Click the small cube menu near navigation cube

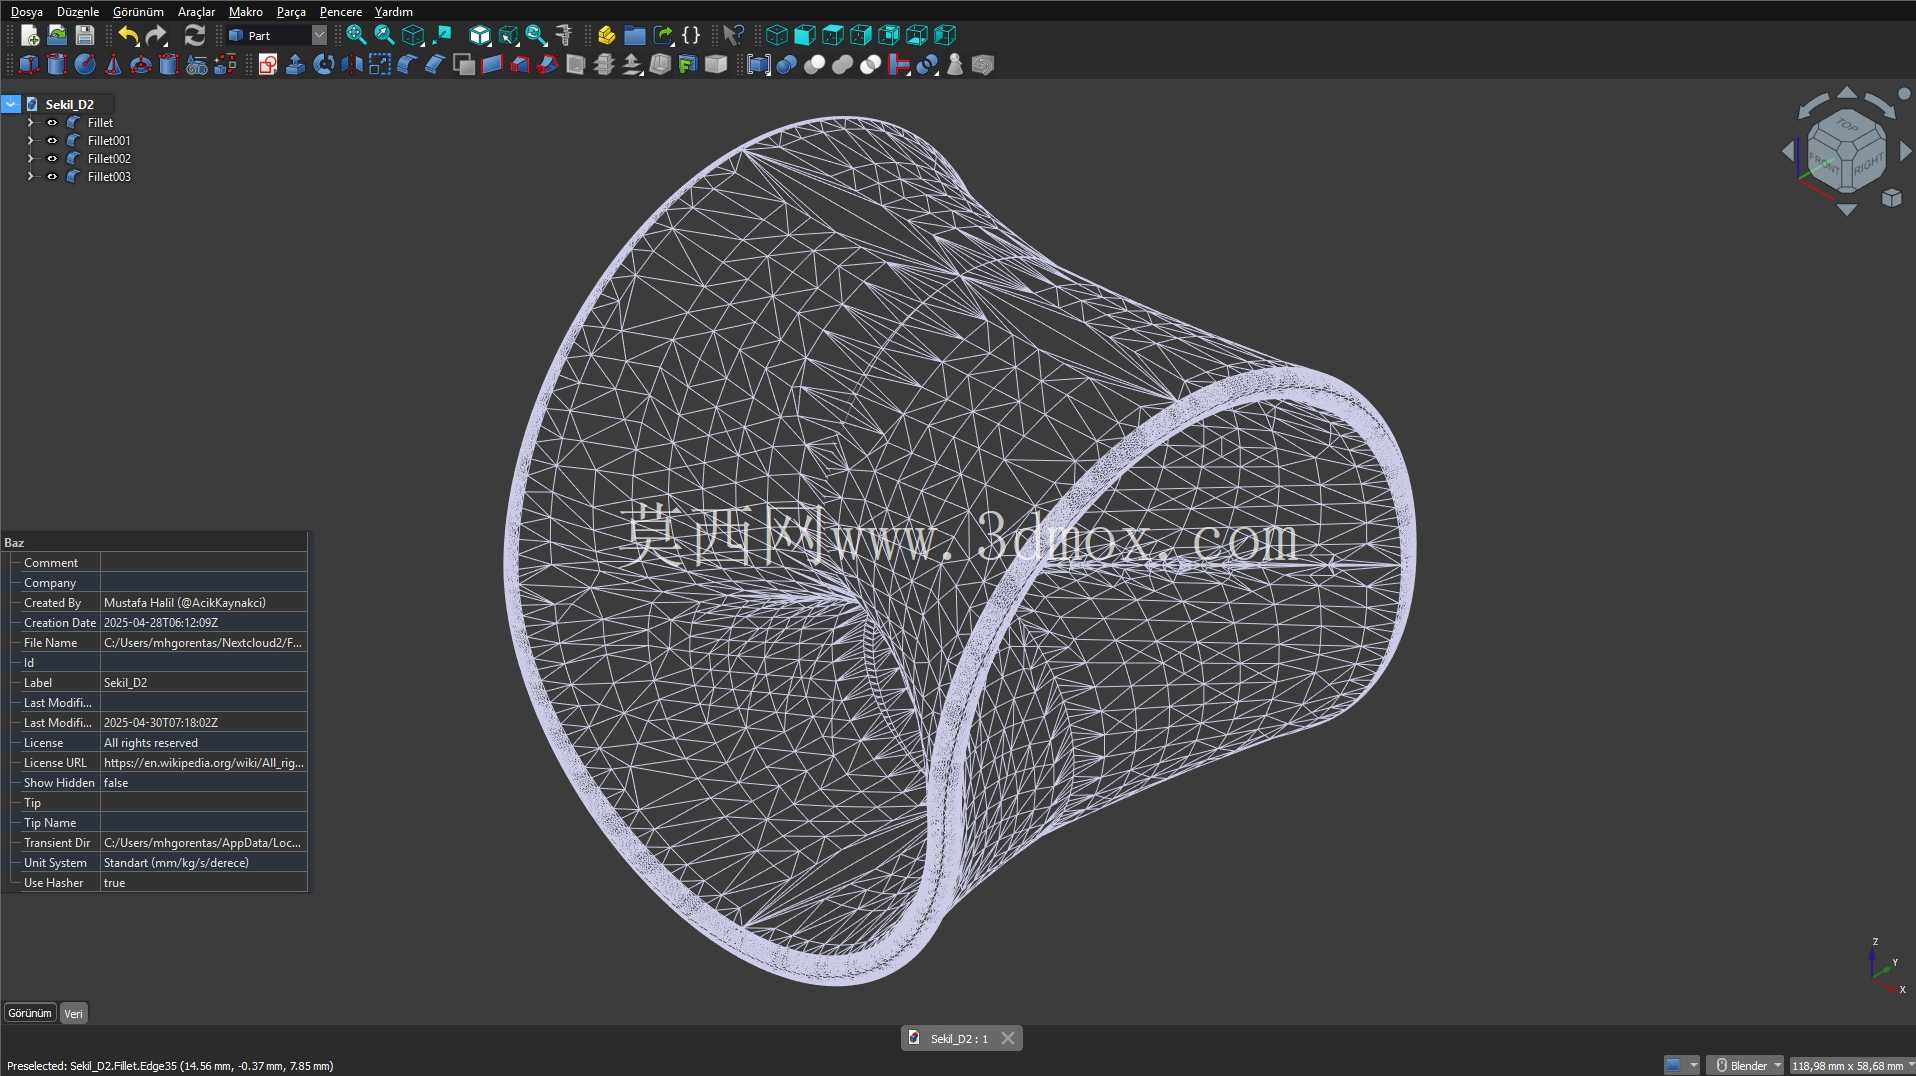[x=1891, y=198]
